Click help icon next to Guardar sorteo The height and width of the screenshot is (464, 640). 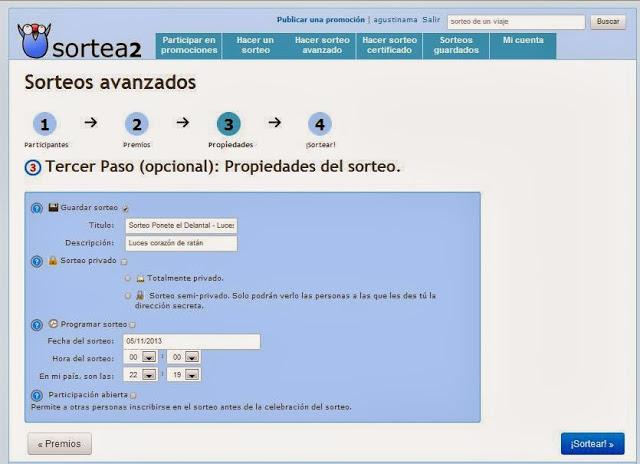pyautogui.click(x=36, y=208)
